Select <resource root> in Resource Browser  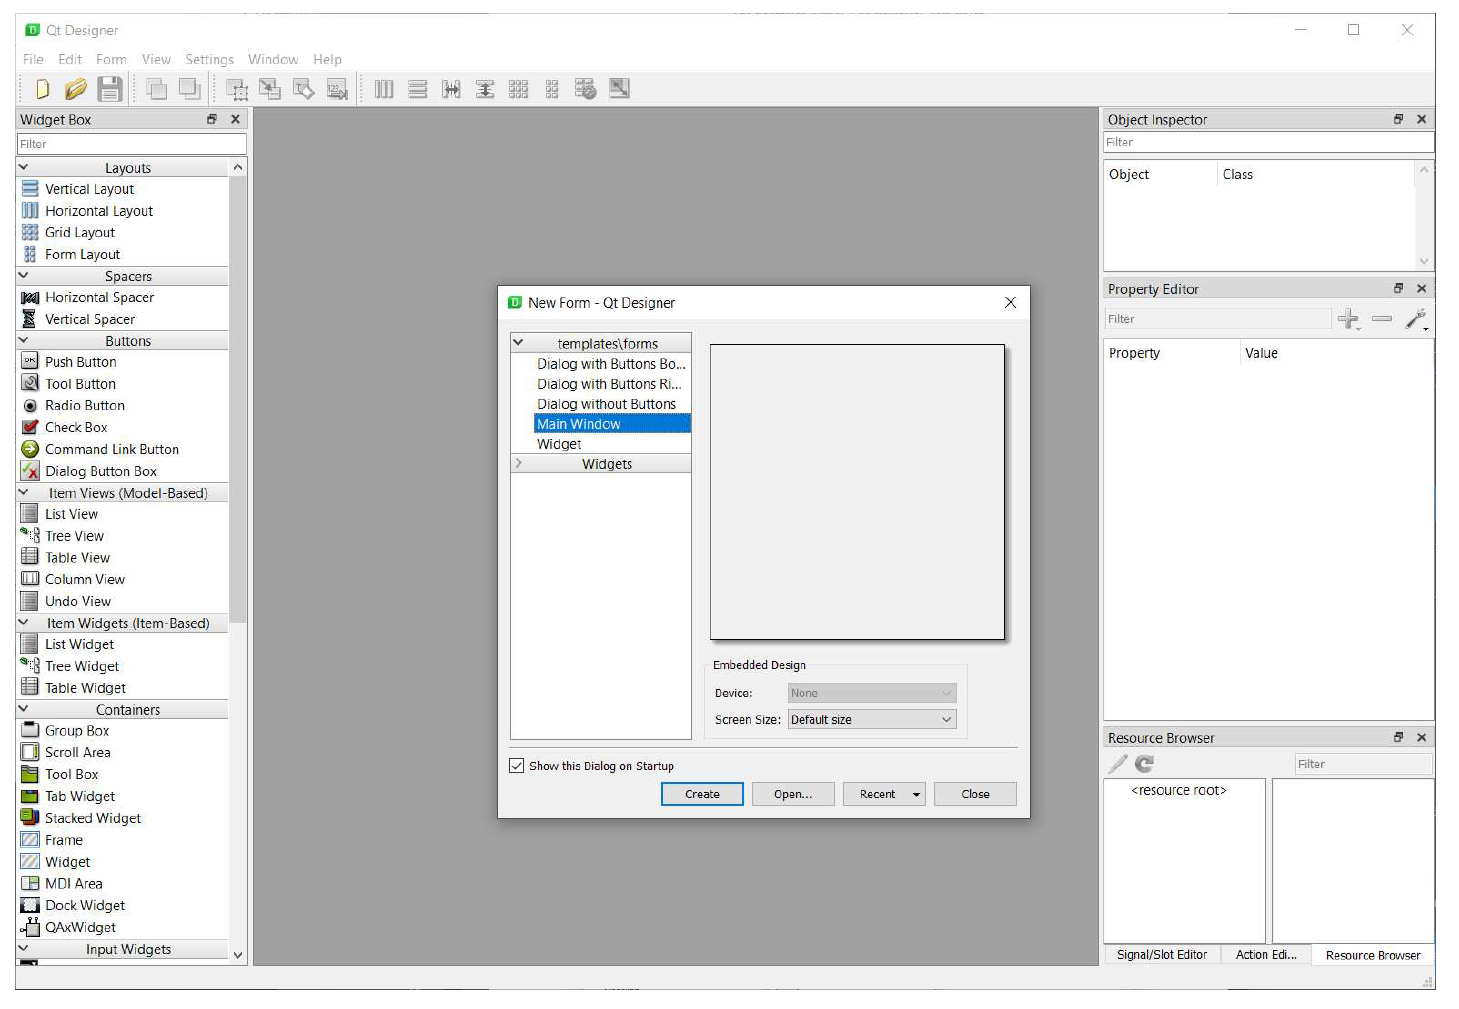[x=1179, y=790]
